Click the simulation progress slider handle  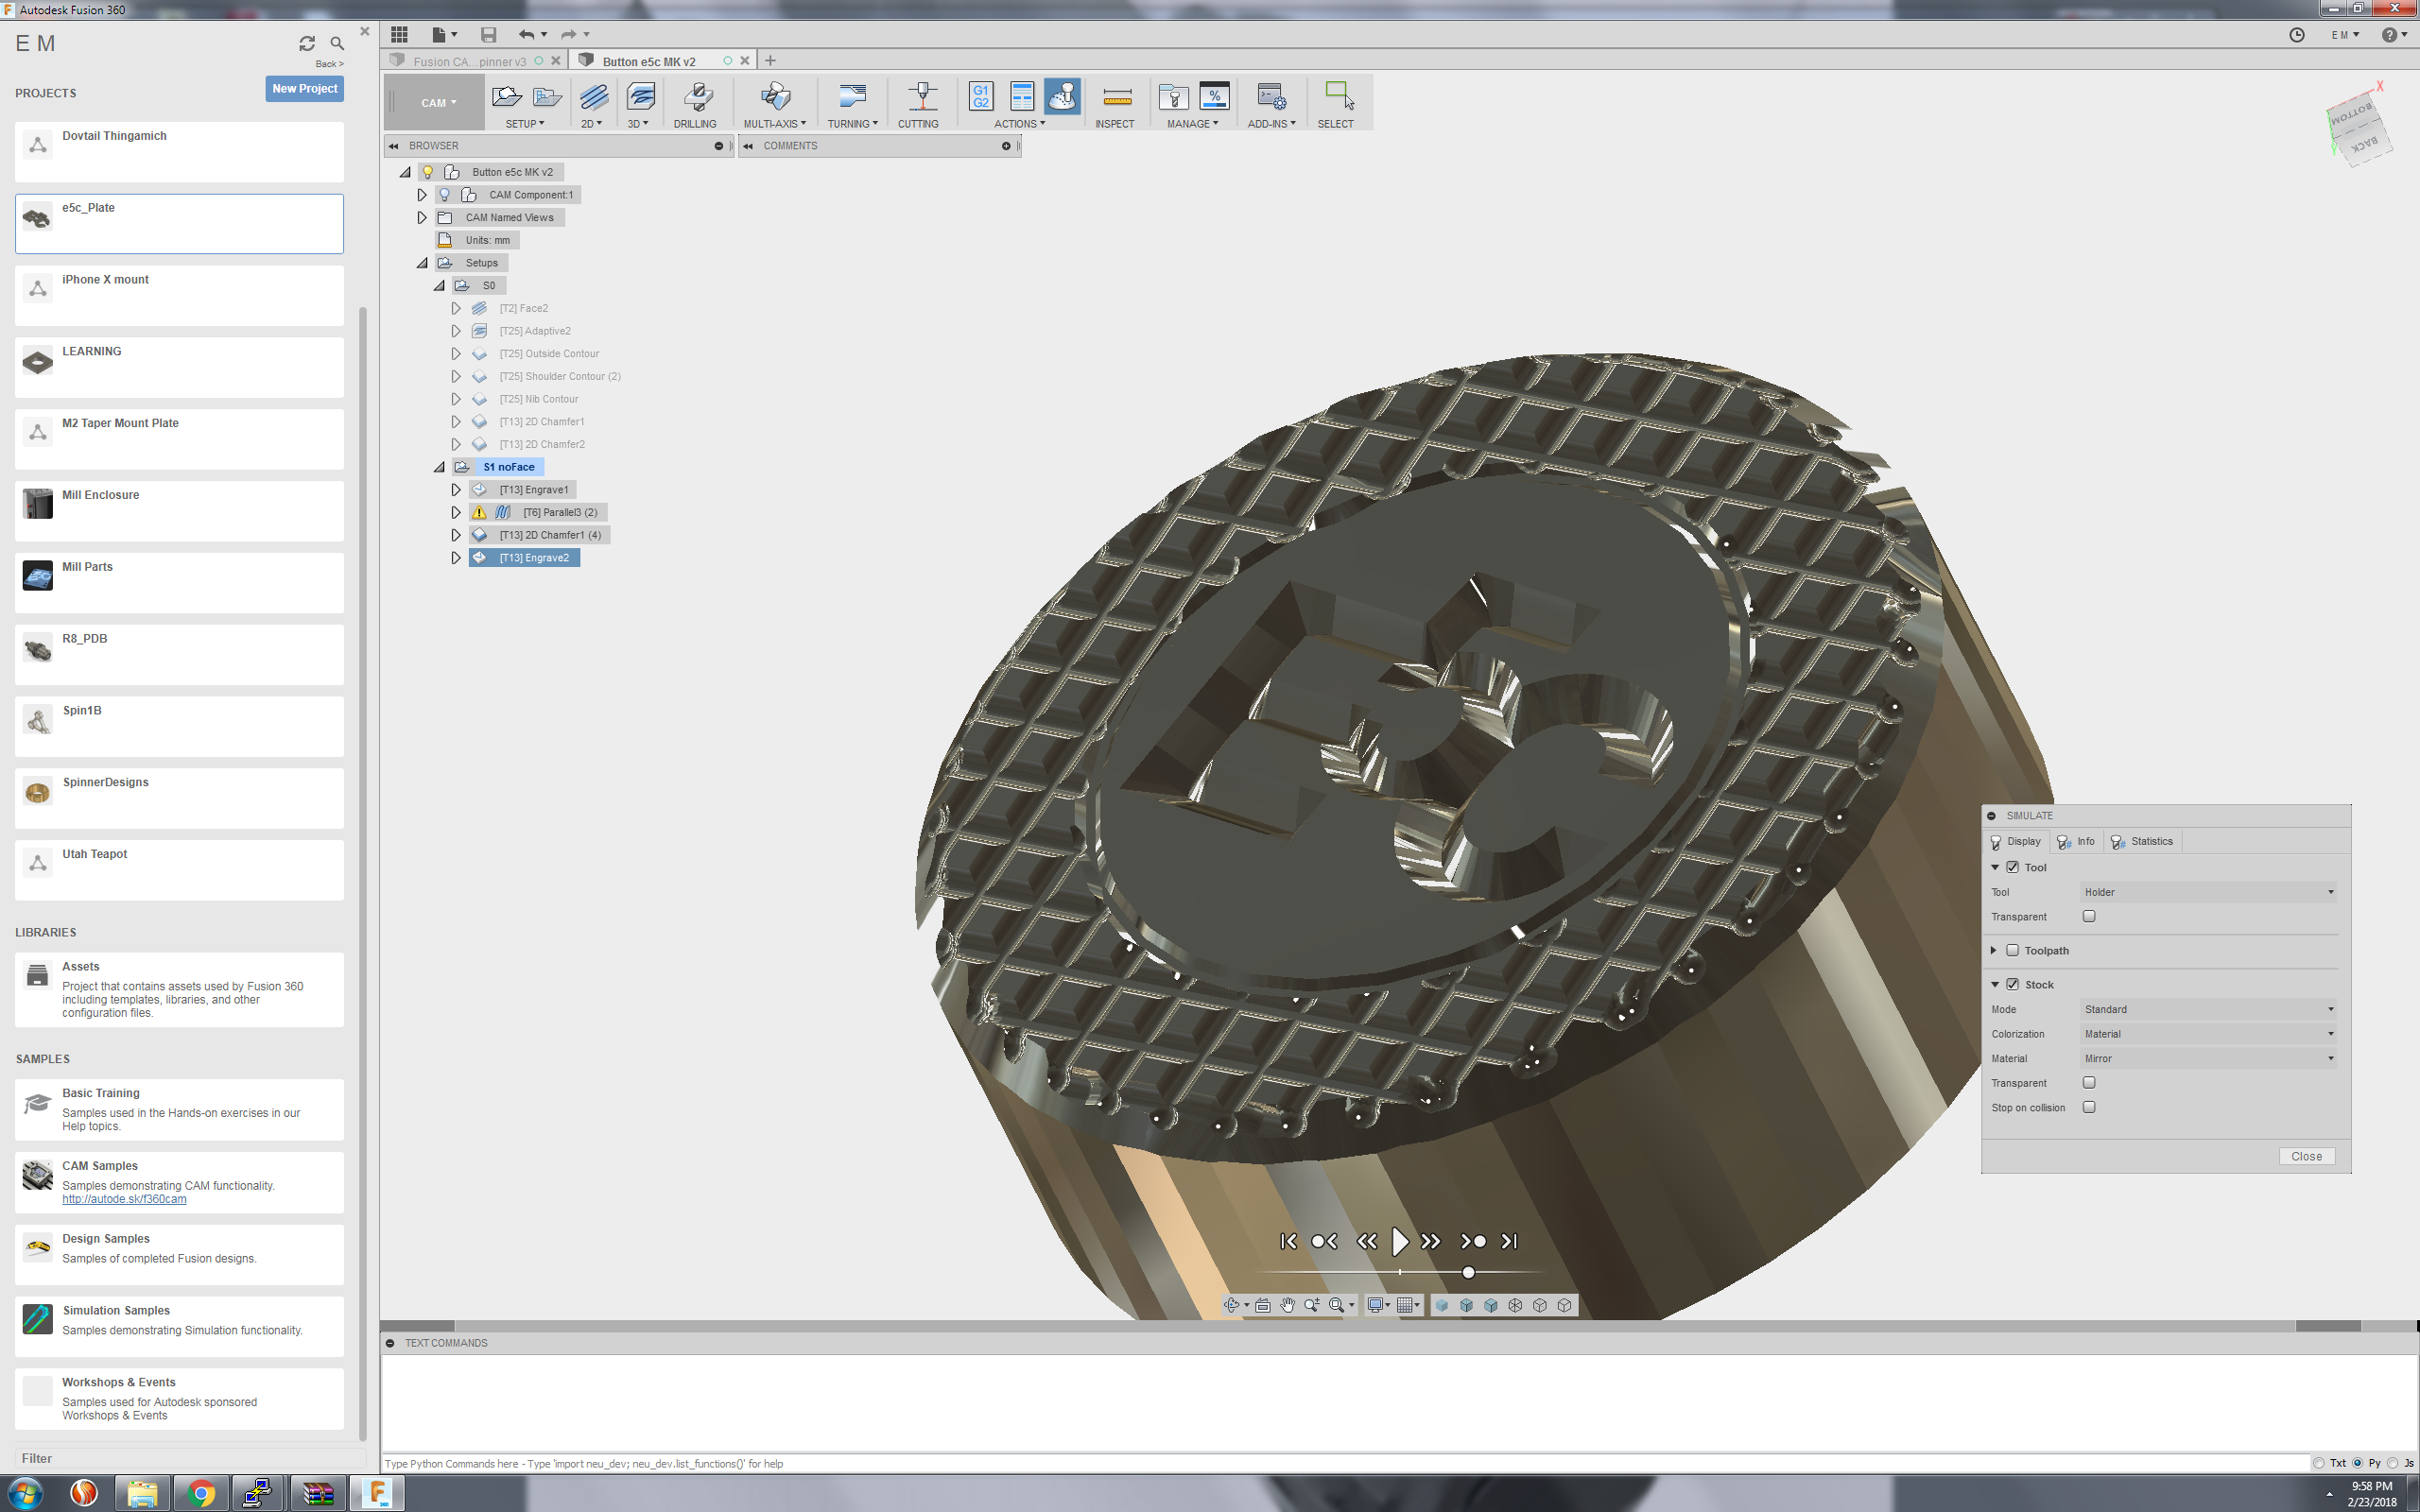[x=1468, y=1272]
